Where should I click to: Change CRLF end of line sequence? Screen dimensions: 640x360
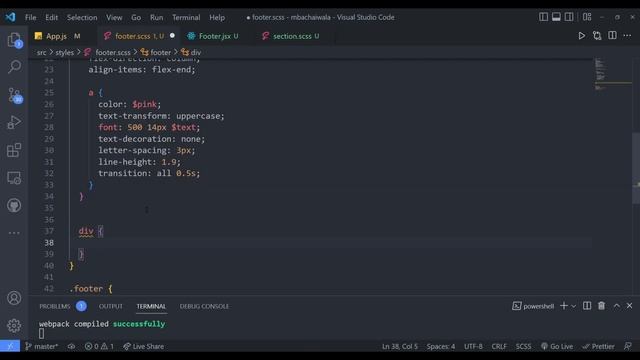coord(499,346)
